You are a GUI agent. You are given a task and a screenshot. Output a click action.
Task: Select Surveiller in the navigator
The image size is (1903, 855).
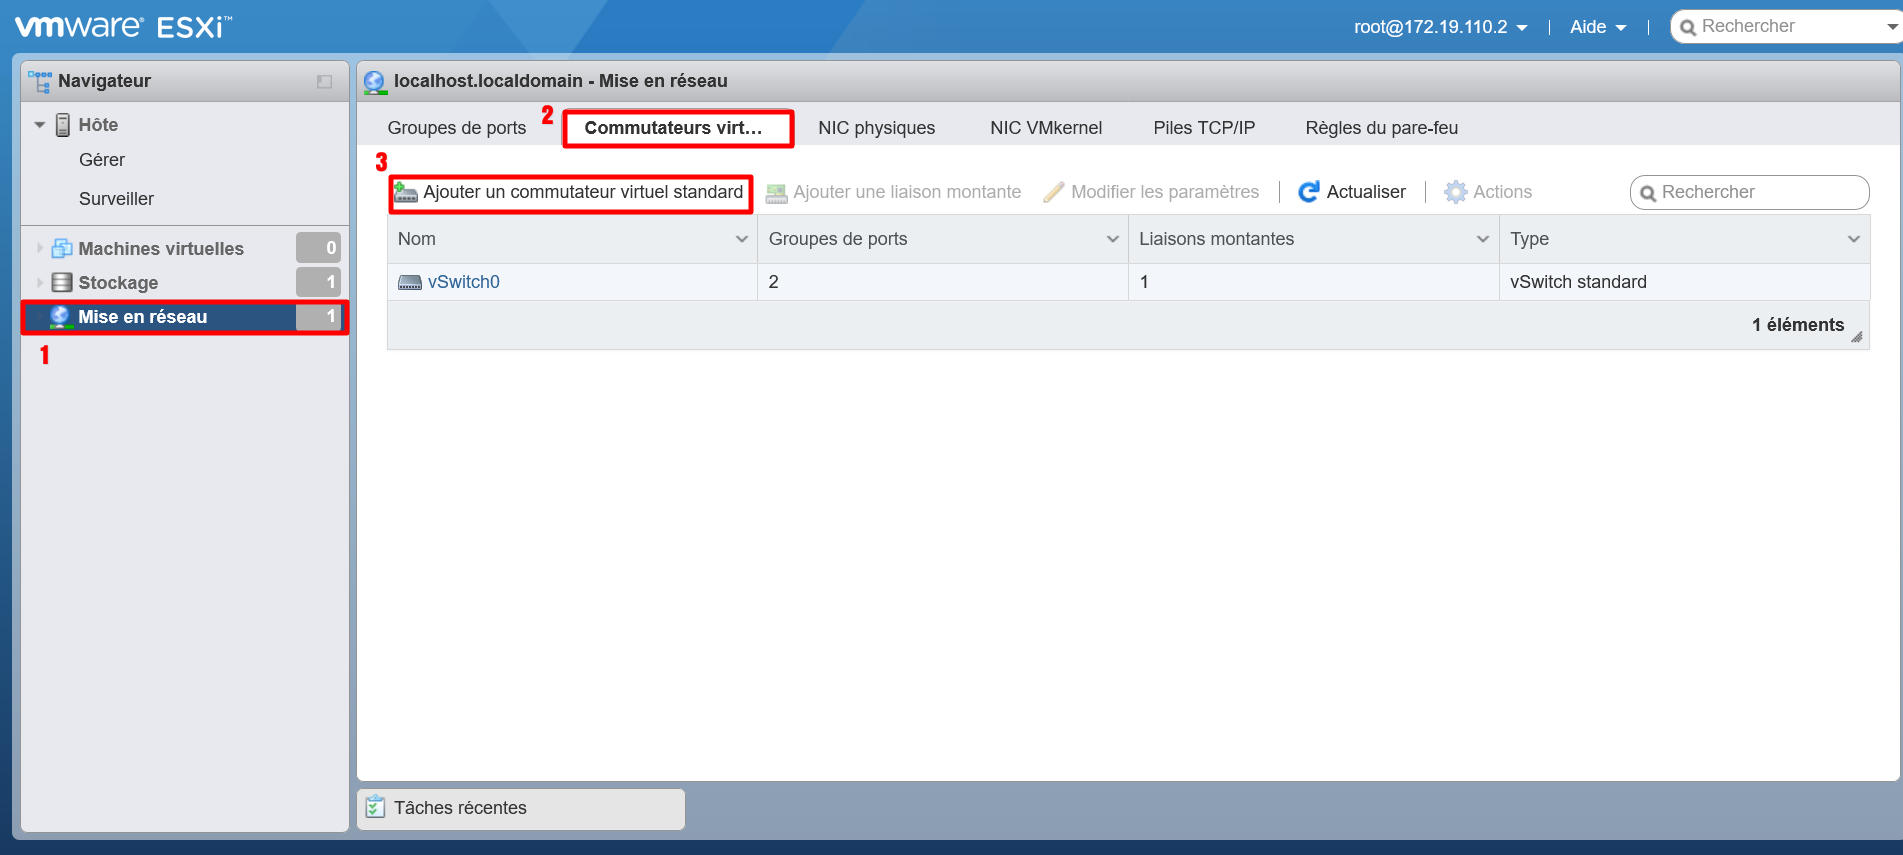coord(116,199)
